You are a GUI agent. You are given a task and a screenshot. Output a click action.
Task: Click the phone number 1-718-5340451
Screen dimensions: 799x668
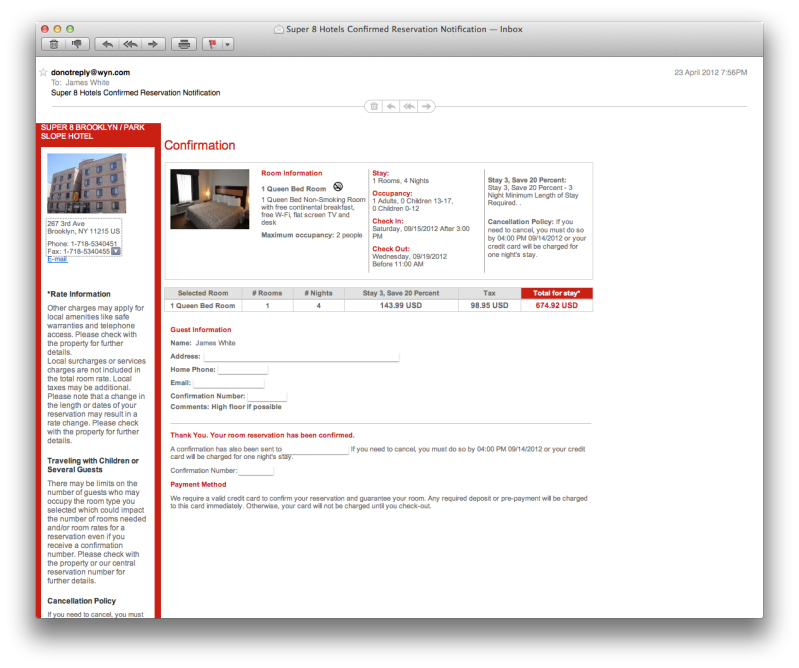pyautogui.click(x=94, y=244)
